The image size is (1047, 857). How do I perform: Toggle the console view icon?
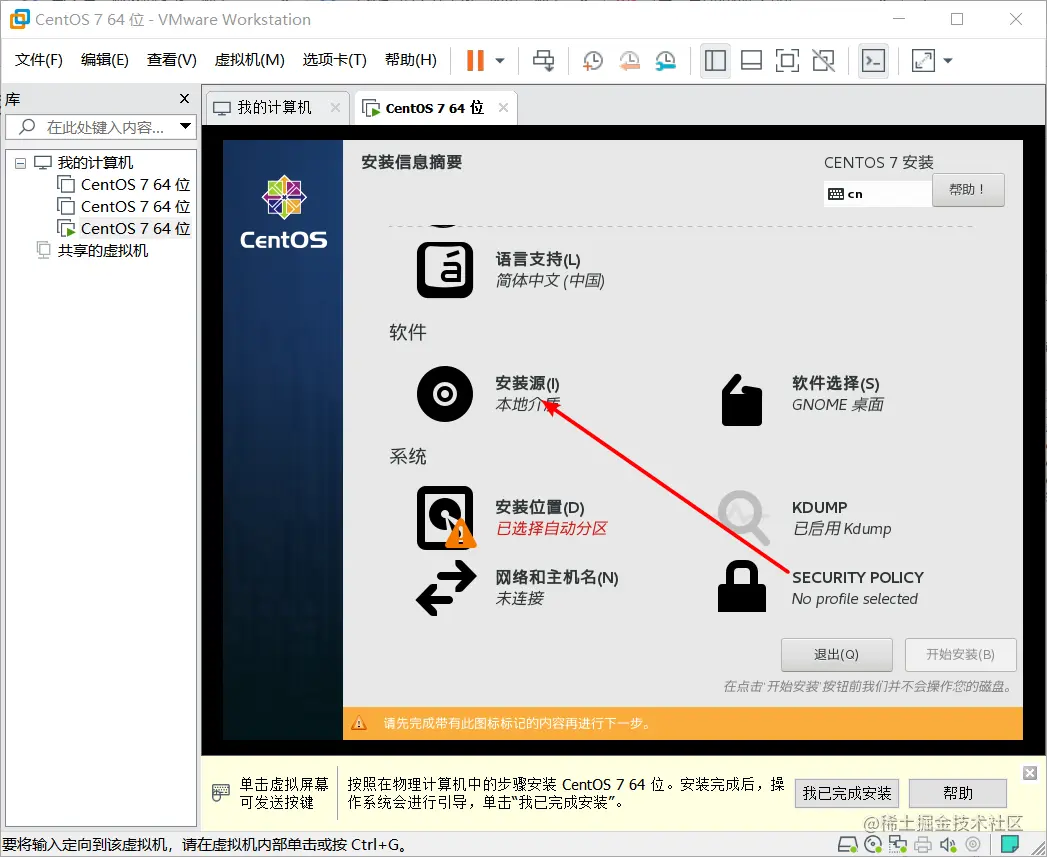point(873,61)
